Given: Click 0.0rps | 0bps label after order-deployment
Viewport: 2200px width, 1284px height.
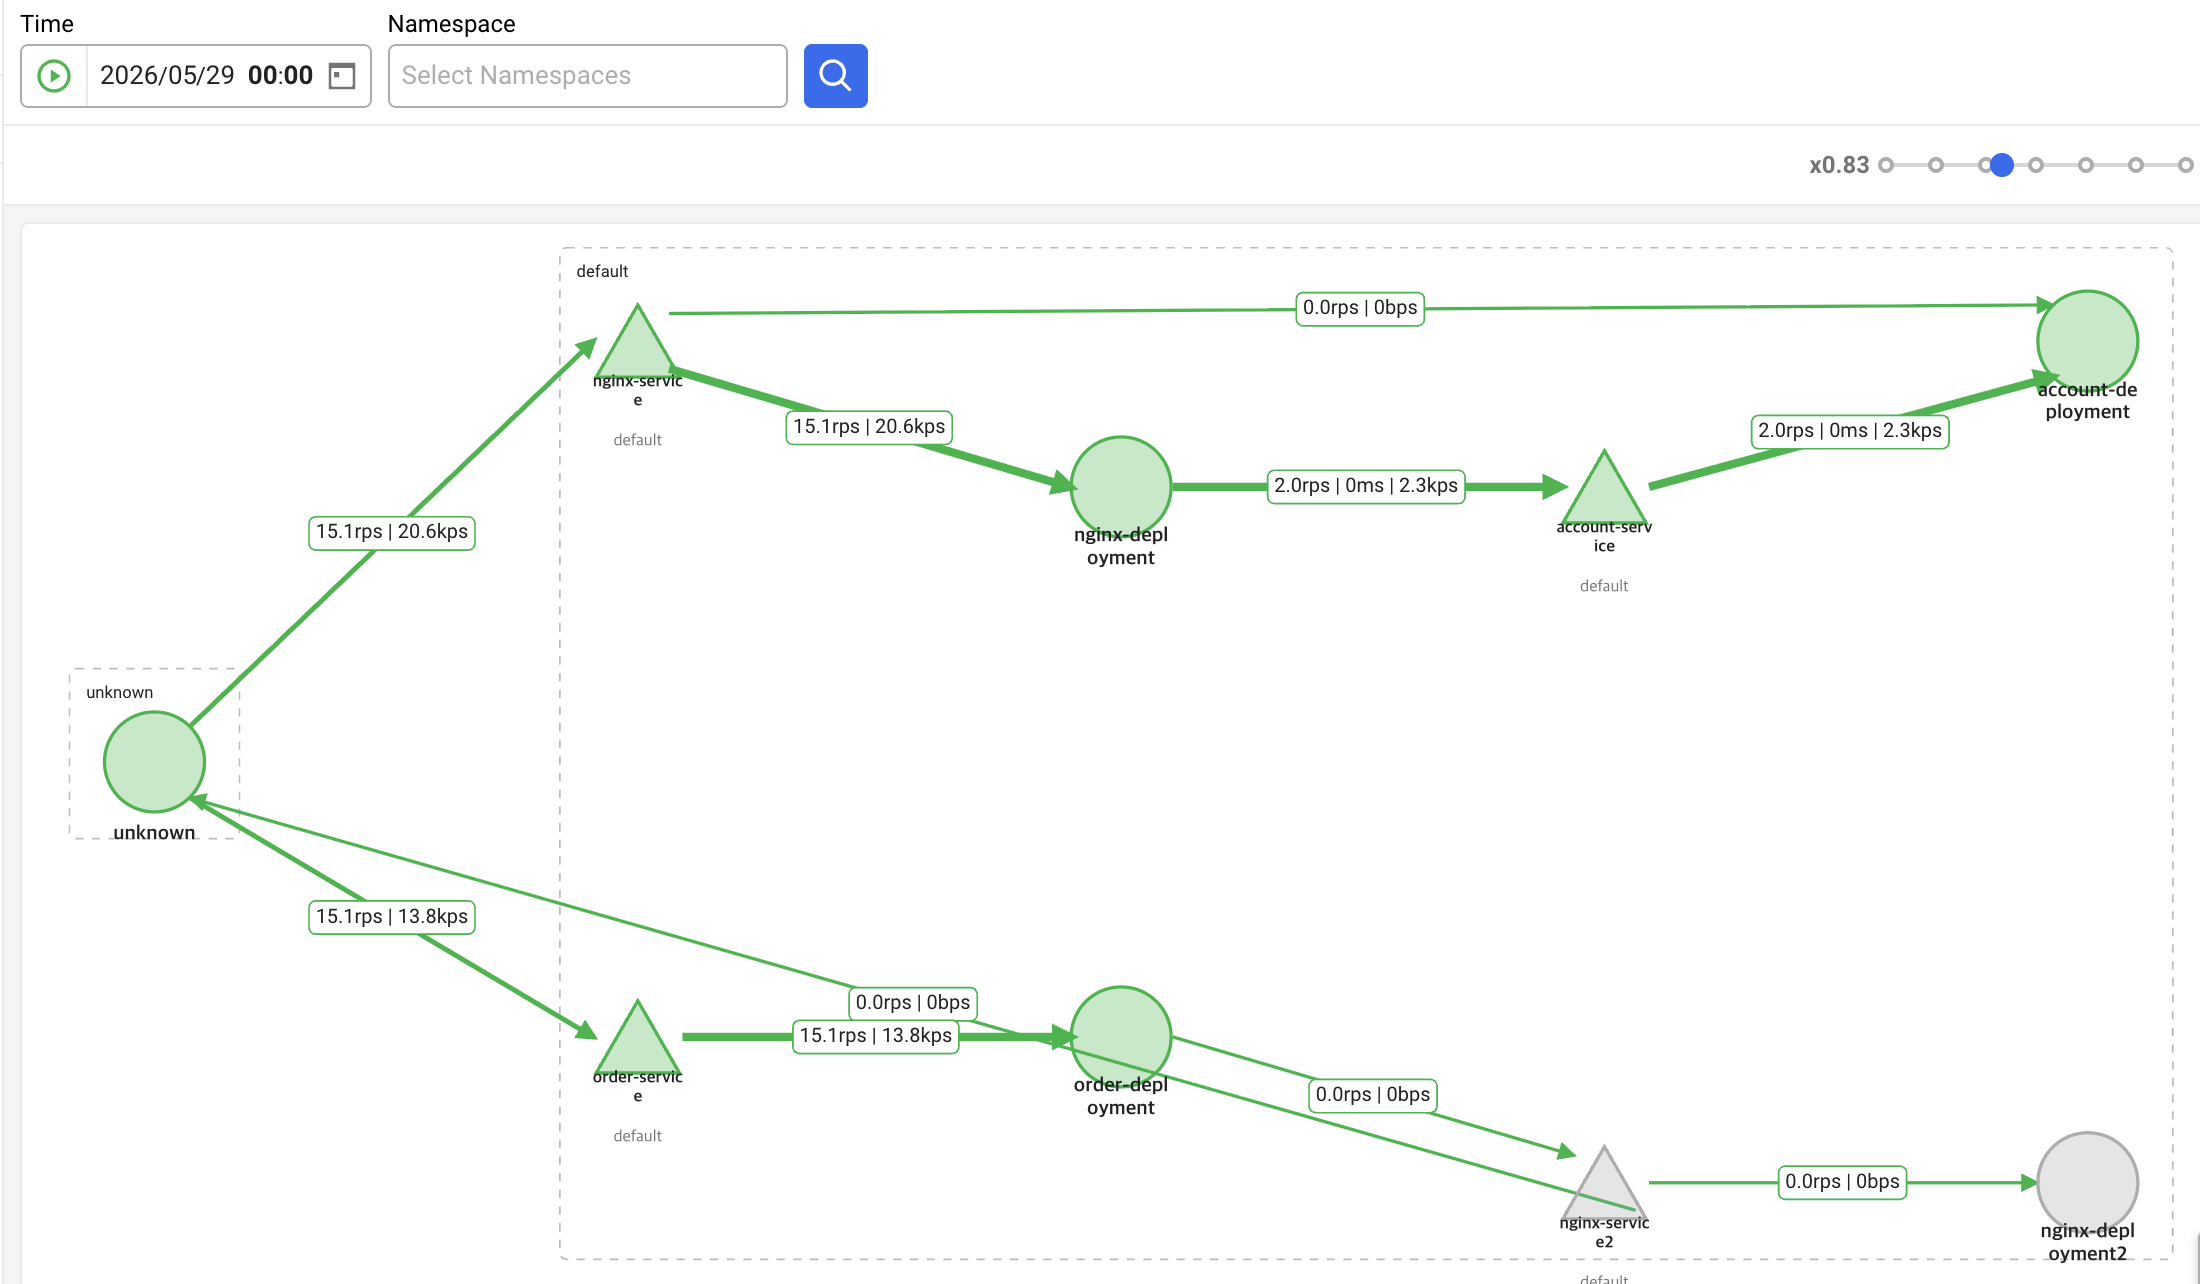Looking at the screenshot, I should (1373, 1095).
